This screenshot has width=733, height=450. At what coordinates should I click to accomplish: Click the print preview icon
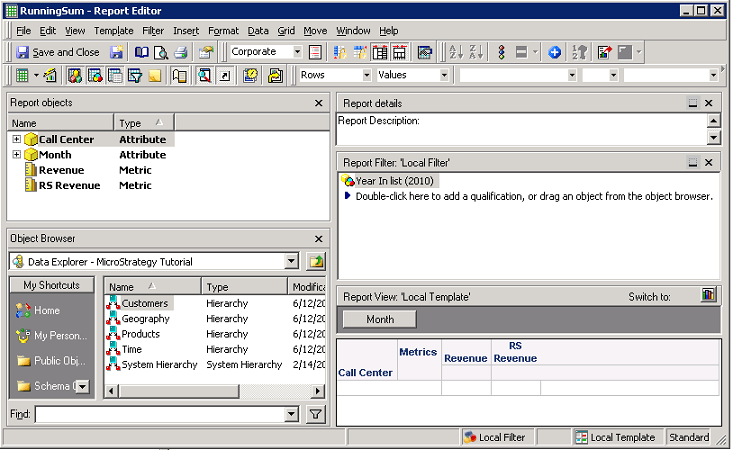161,52
